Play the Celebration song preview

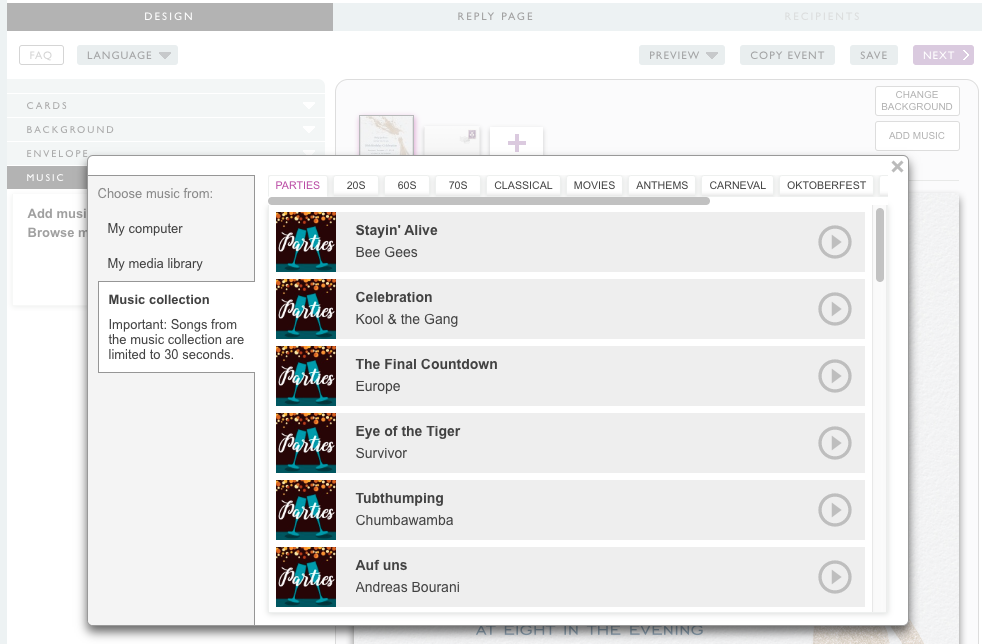point(834,309)
